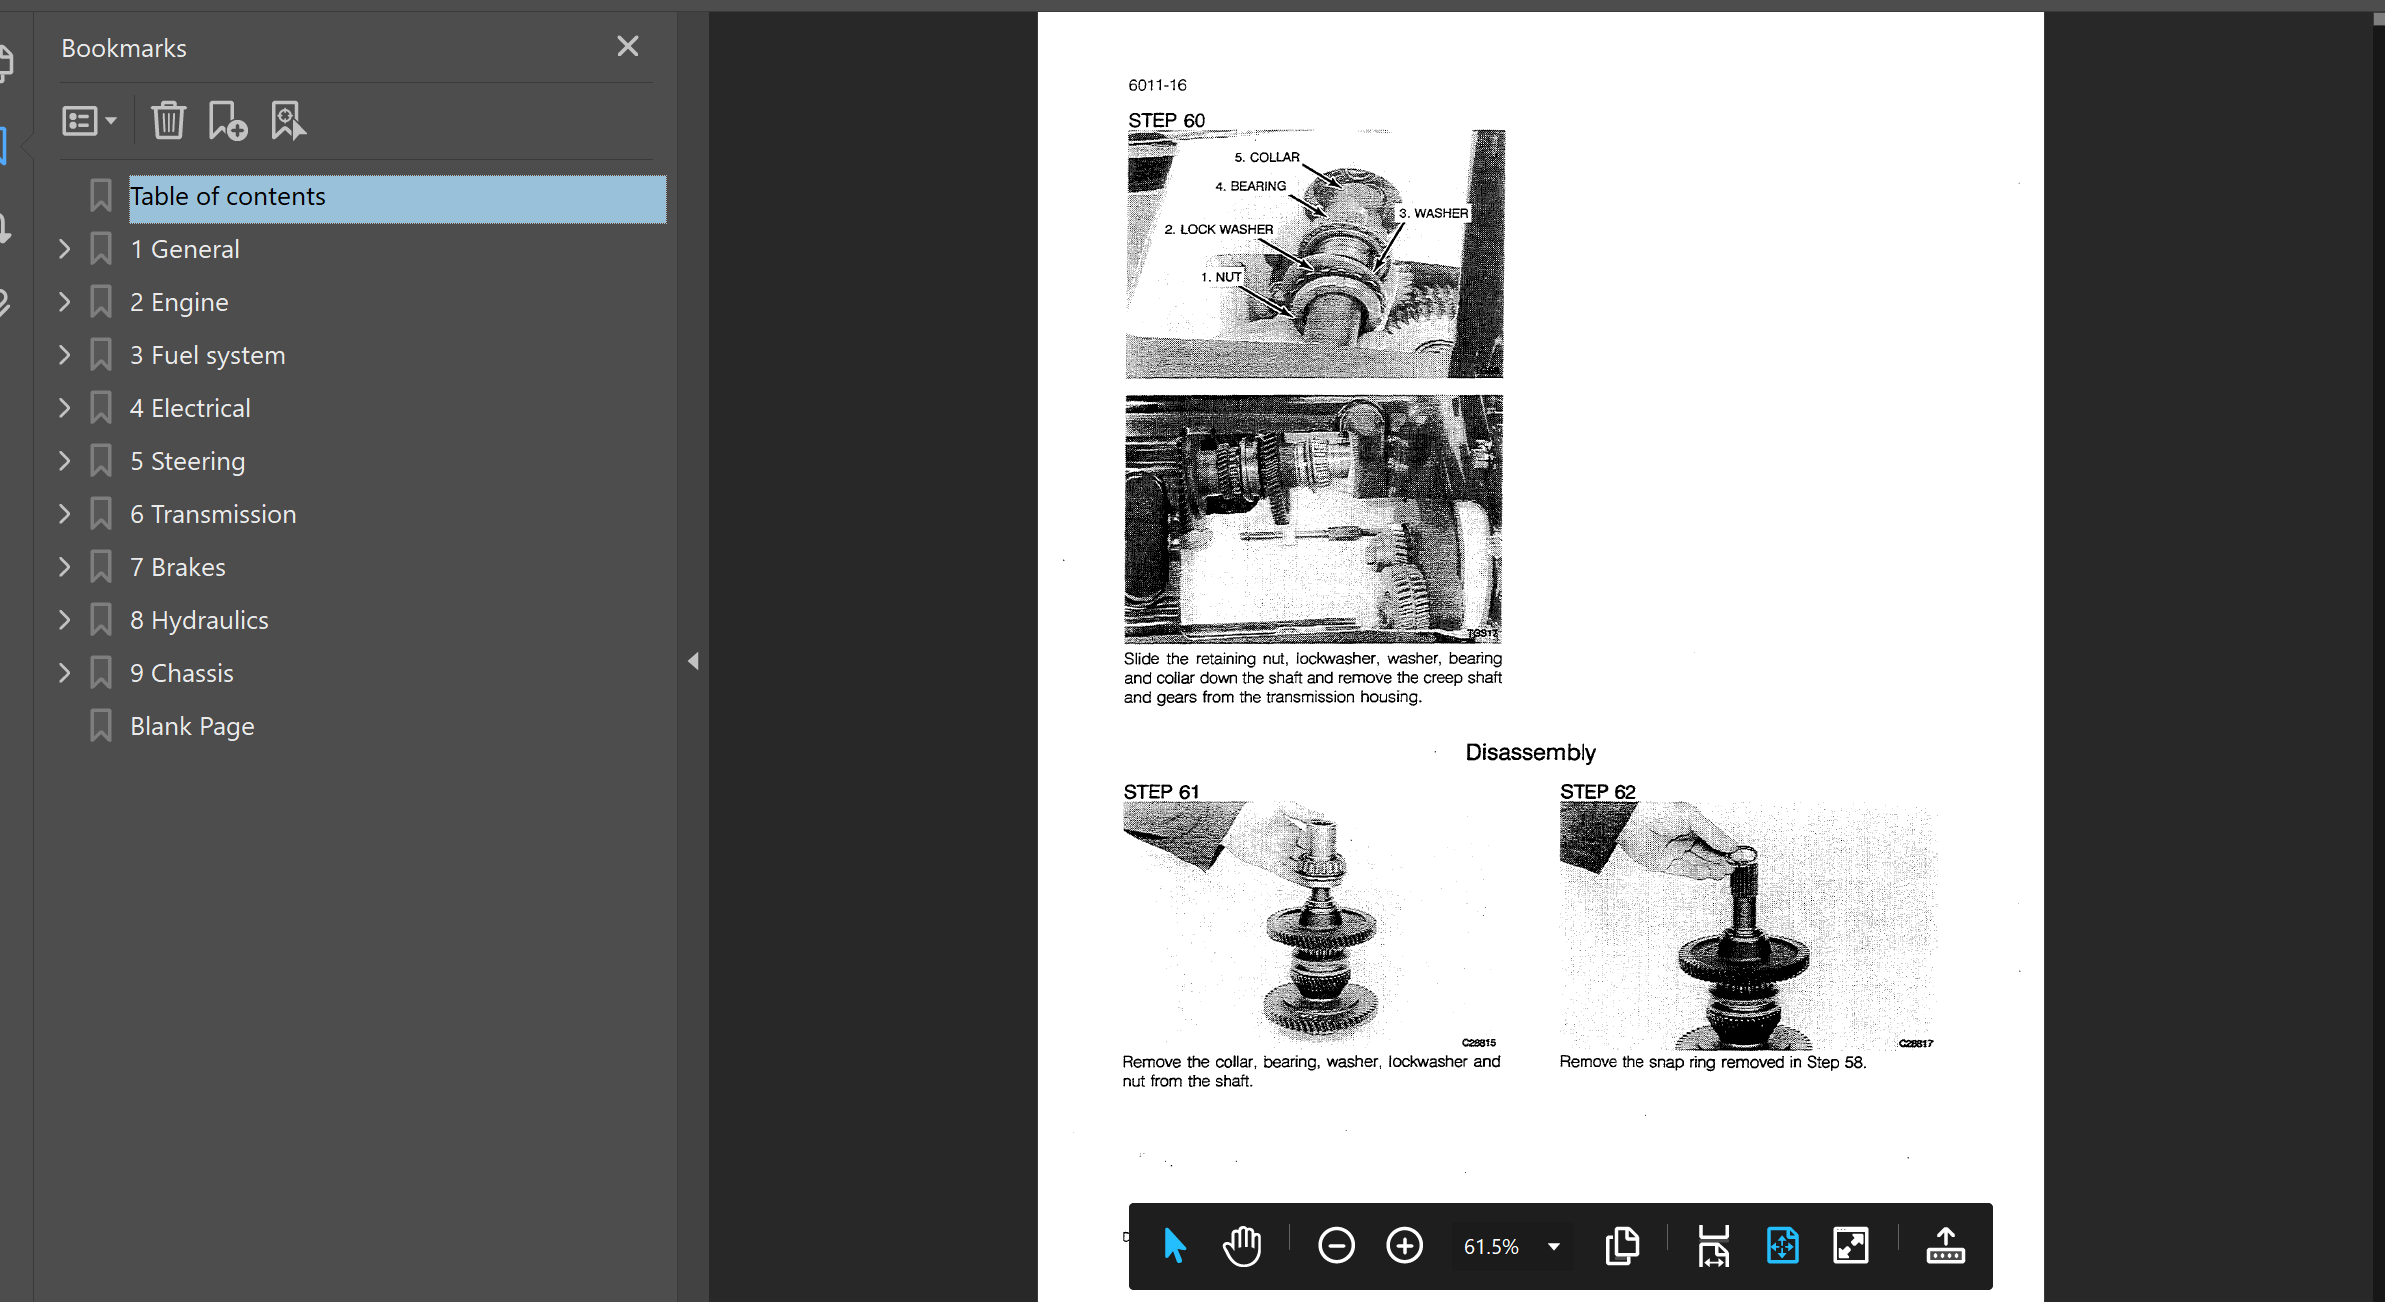Navigate to 5 Steering bookmark
The width and height of the screenshot is (2385, 1302).
(x=187, y=461)
